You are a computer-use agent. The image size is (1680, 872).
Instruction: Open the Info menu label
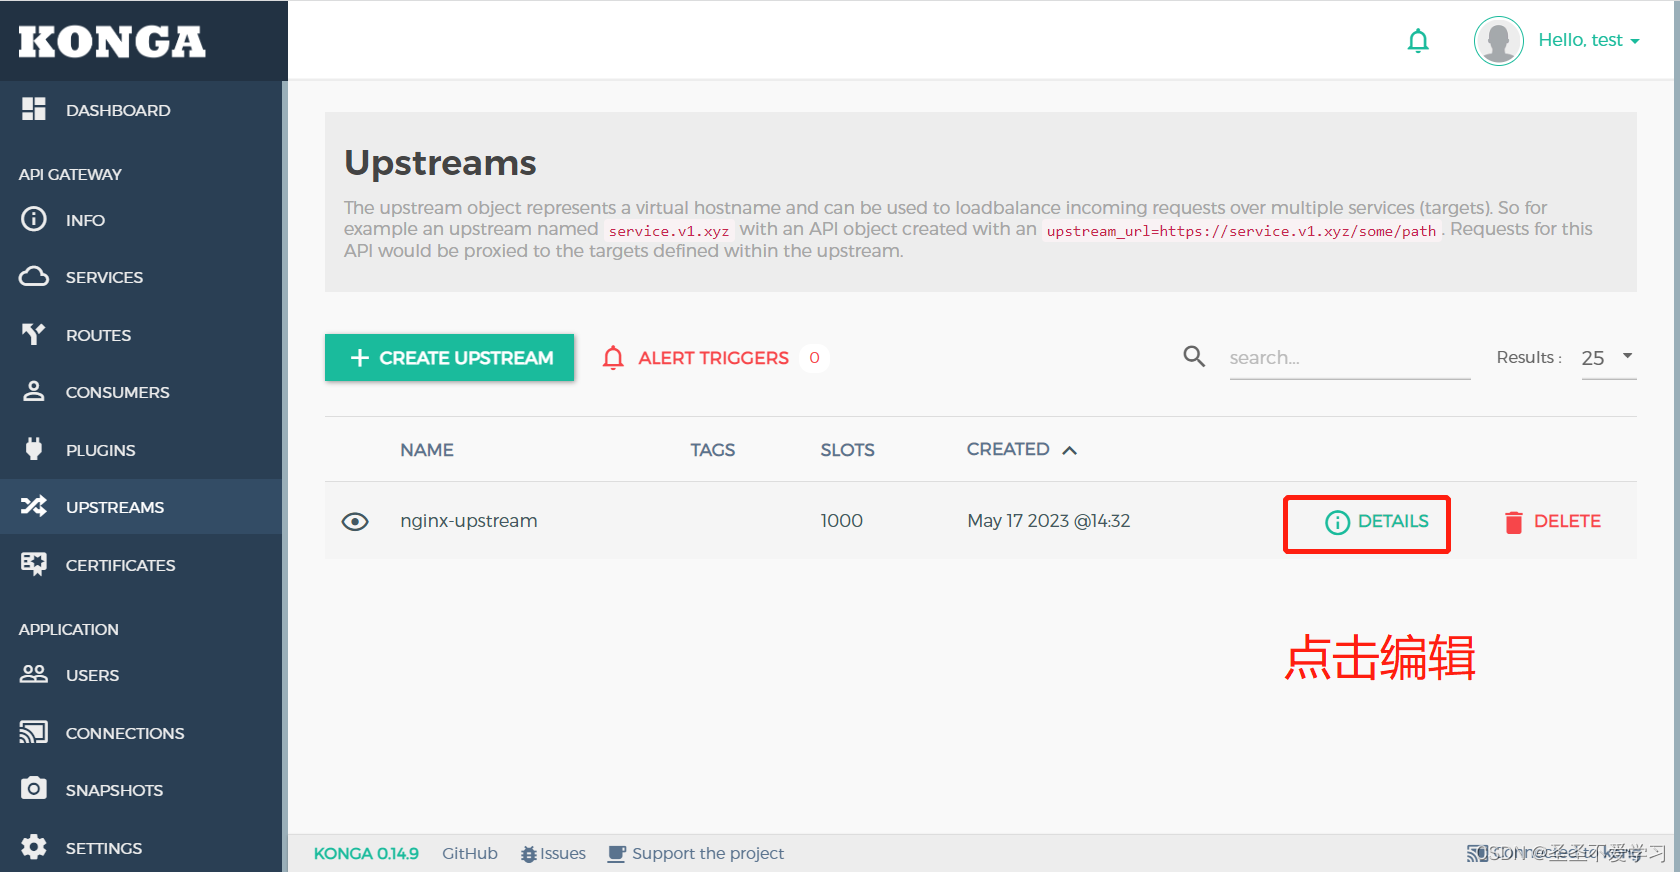point(85,220)
